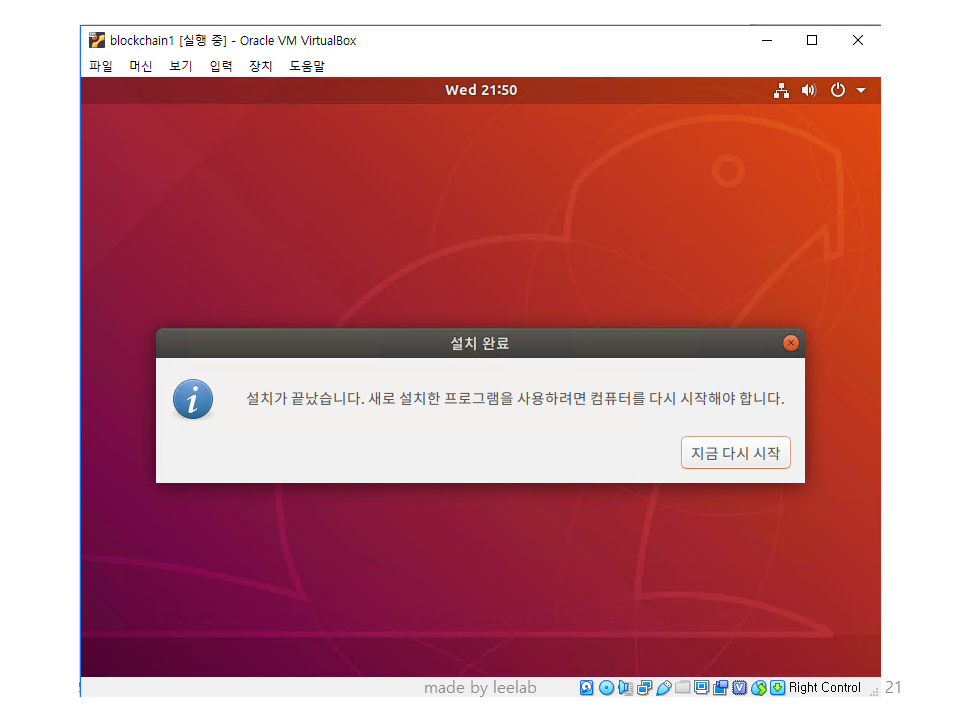This screenshot has height=720, width=960.
Task: Click the shared folders status icon
Action: [x=683, y=687]
